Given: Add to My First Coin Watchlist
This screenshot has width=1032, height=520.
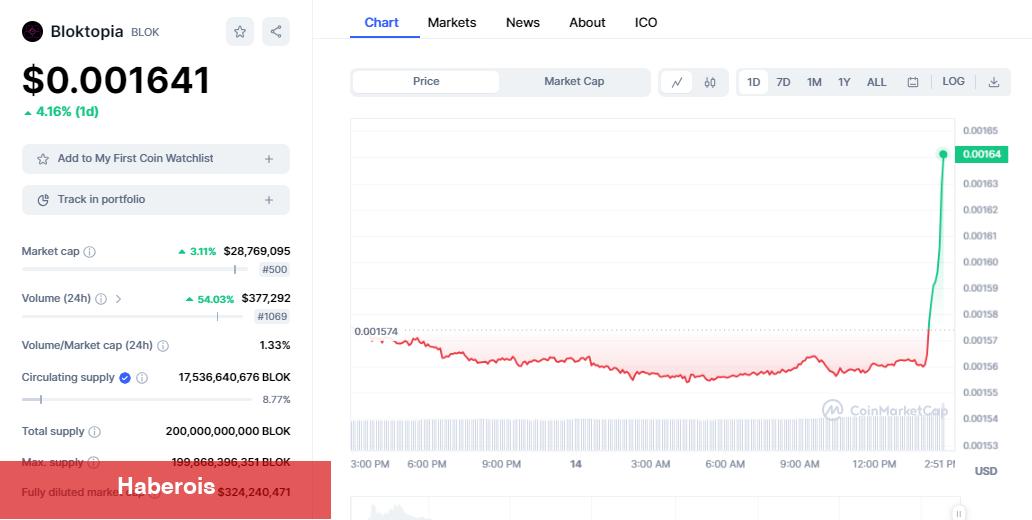Looking at the screenshot, I should pyautogui.click(x=156, y=159).
